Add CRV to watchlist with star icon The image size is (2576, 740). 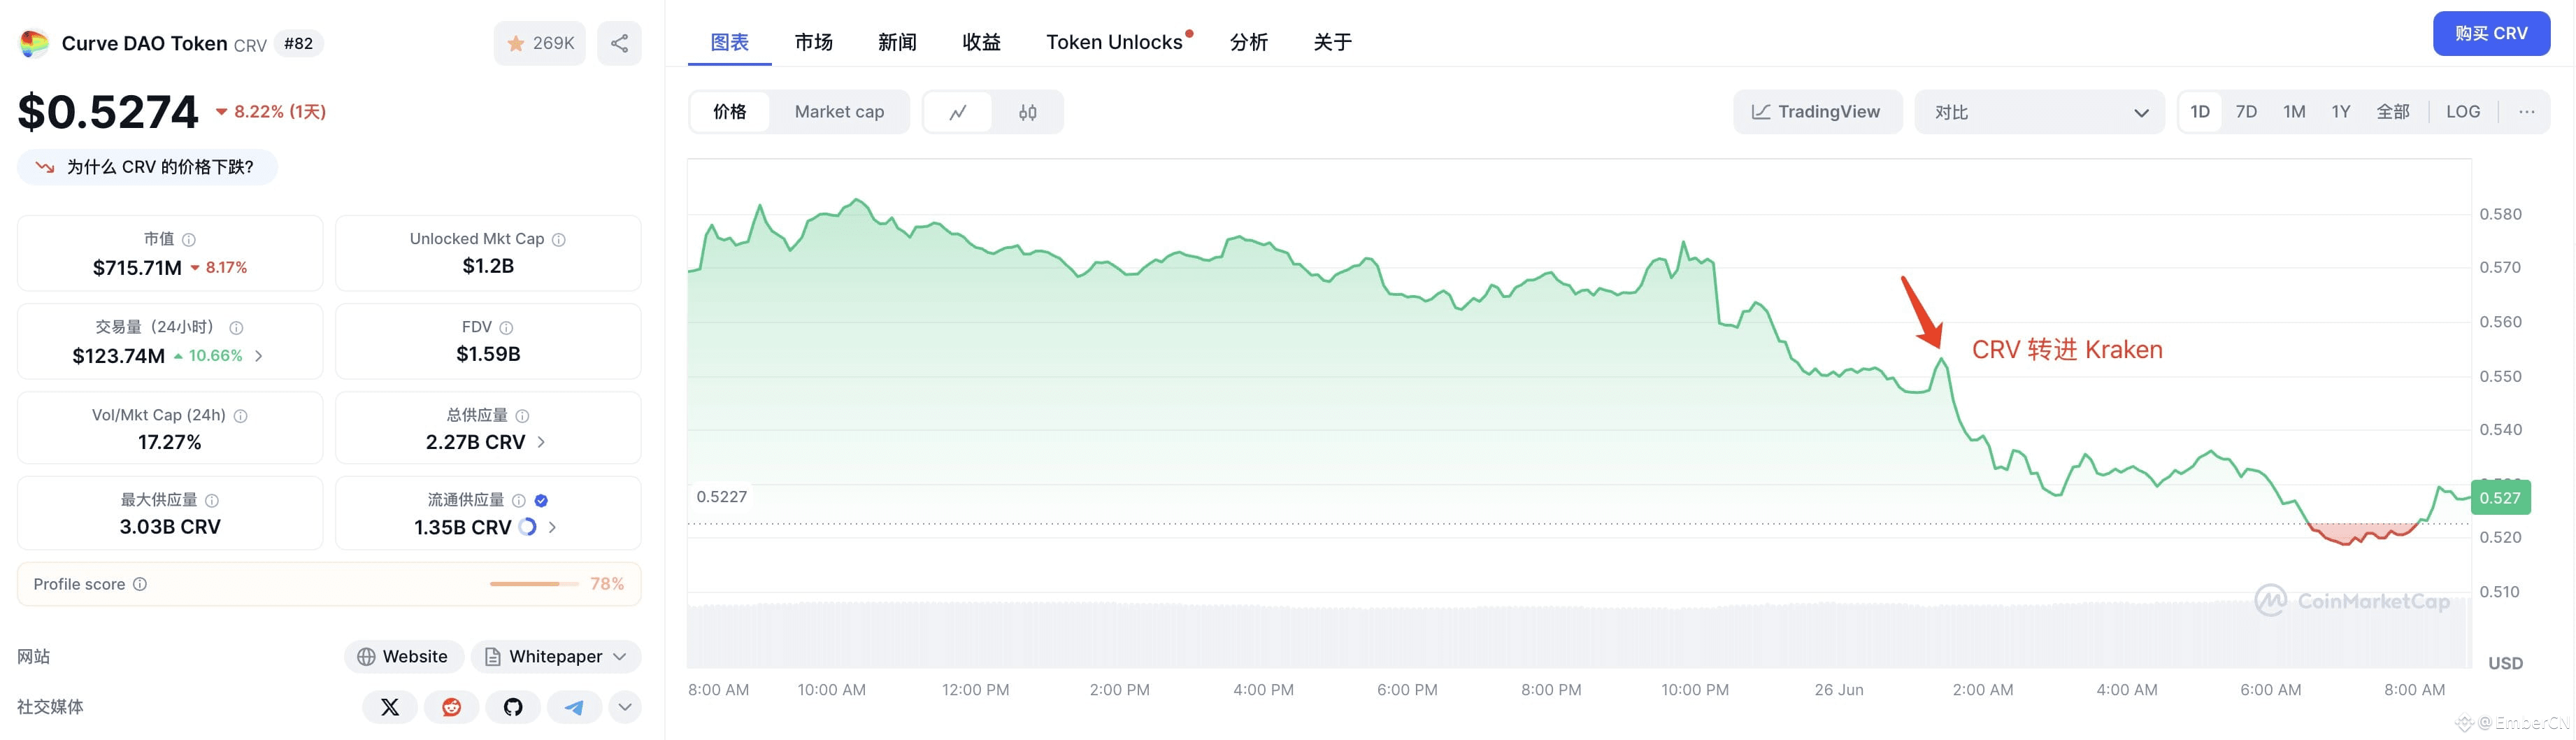540,43
